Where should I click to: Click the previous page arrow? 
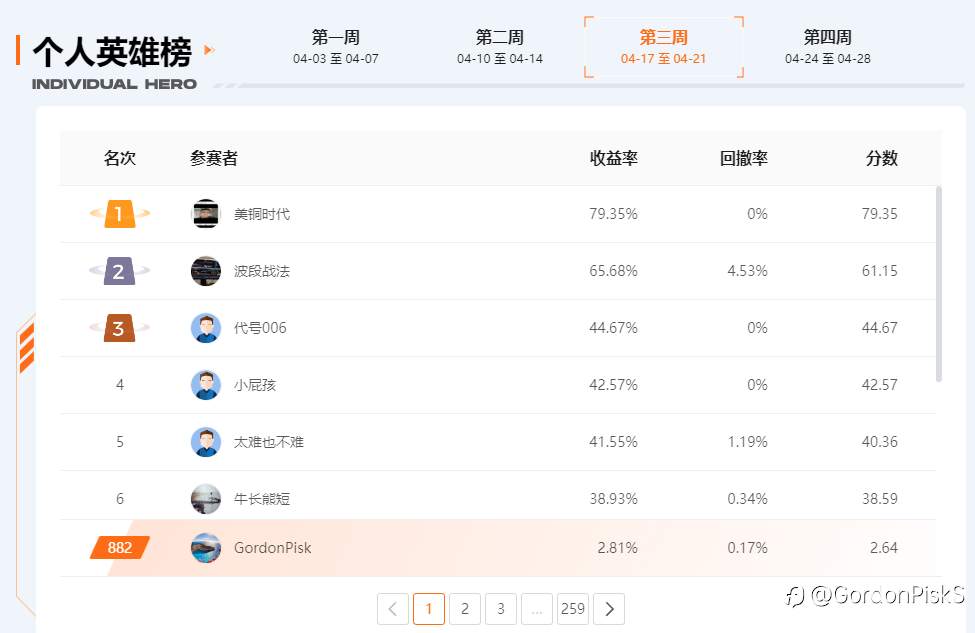tap(393, 608)
